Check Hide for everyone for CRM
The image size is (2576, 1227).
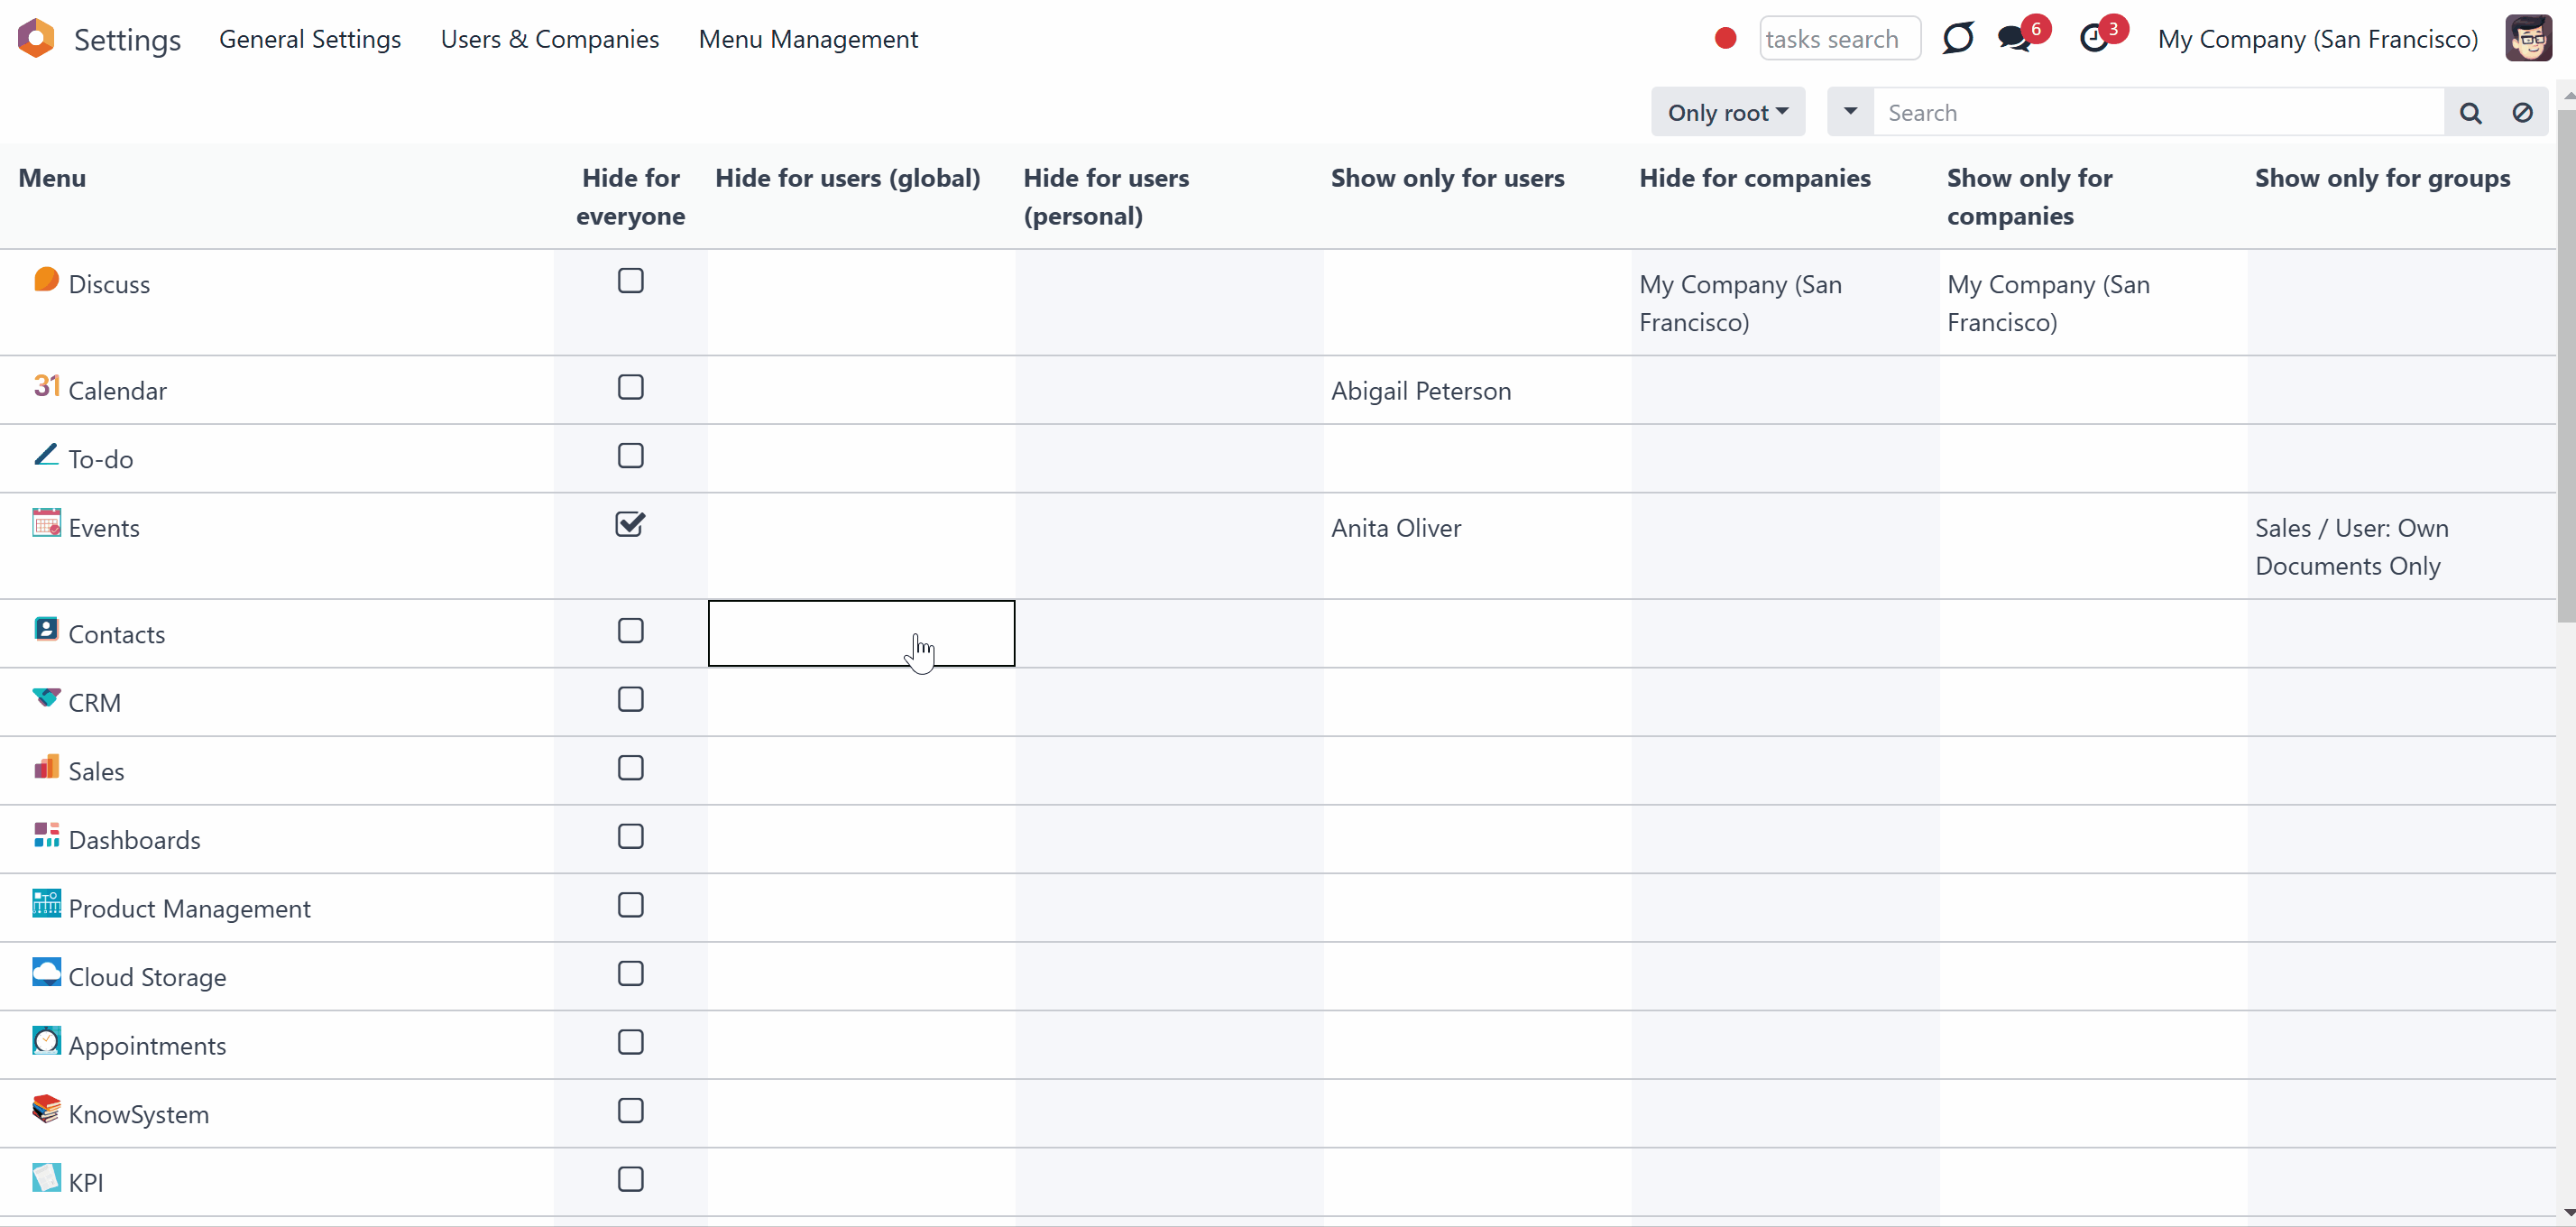630,699
